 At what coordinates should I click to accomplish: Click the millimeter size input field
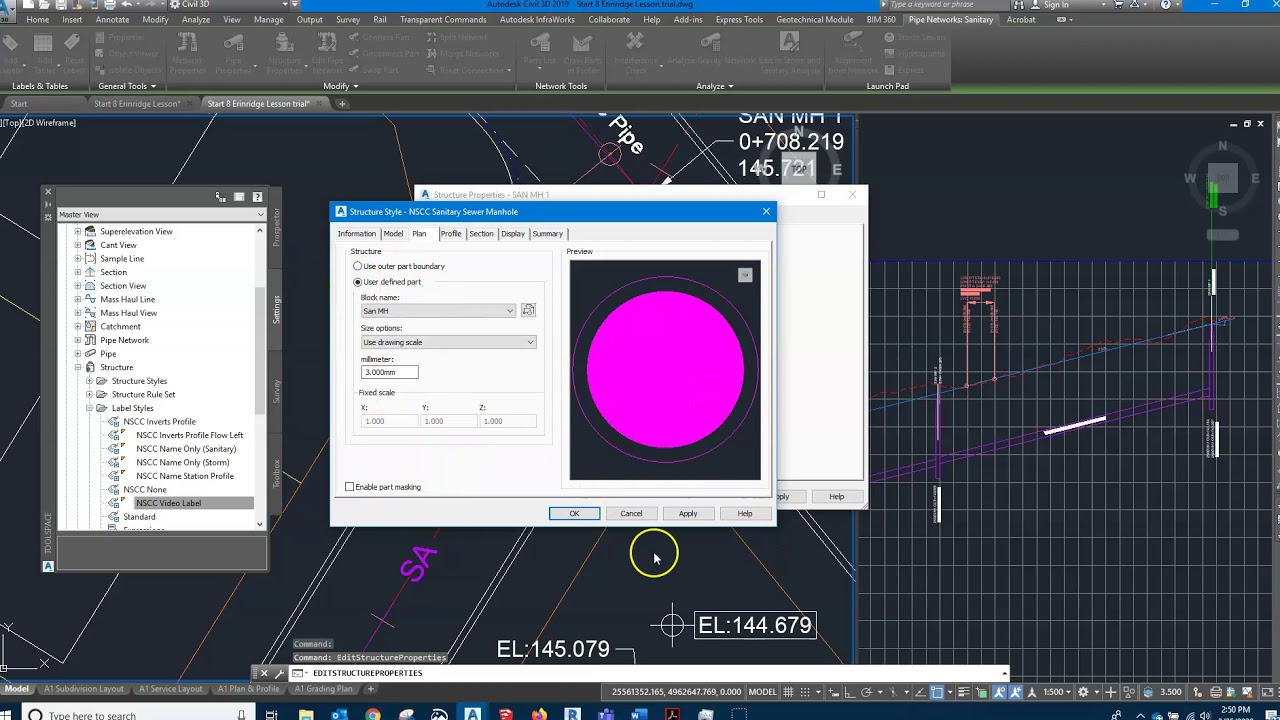pos(389,372)
